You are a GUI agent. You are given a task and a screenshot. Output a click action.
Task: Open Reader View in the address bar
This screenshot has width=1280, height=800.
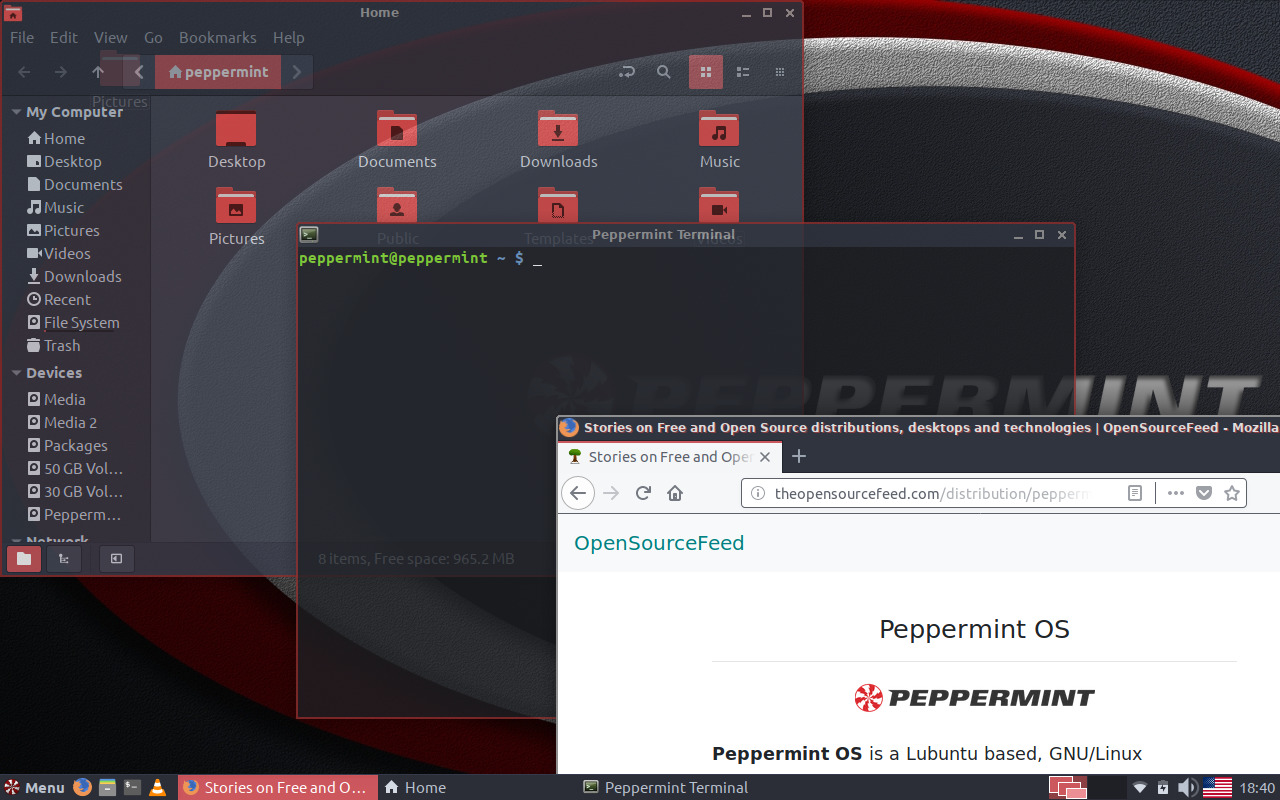[1134, 493]
